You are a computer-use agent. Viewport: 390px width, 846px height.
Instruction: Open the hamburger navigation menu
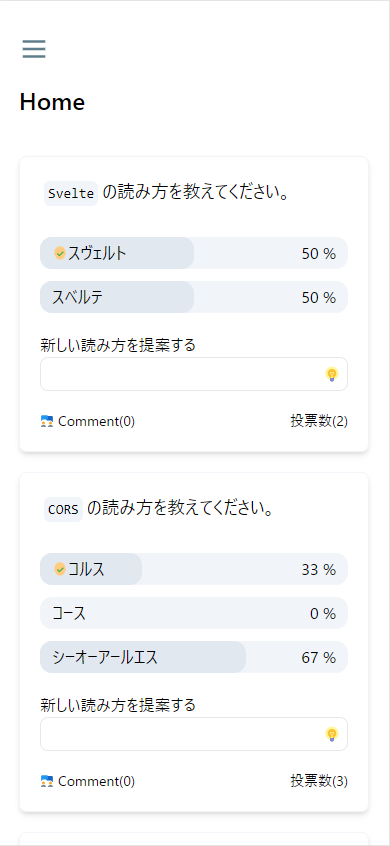tap(34, 49)
